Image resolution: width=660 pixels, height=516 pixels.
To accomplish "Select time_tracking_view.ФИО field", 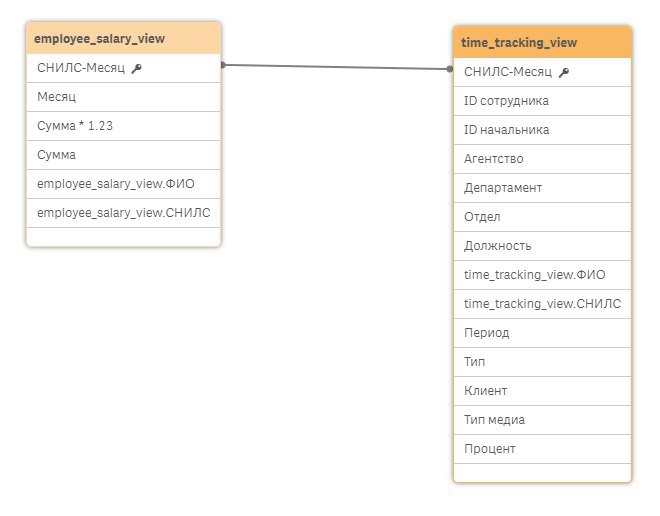I will [x=543, y=275].
